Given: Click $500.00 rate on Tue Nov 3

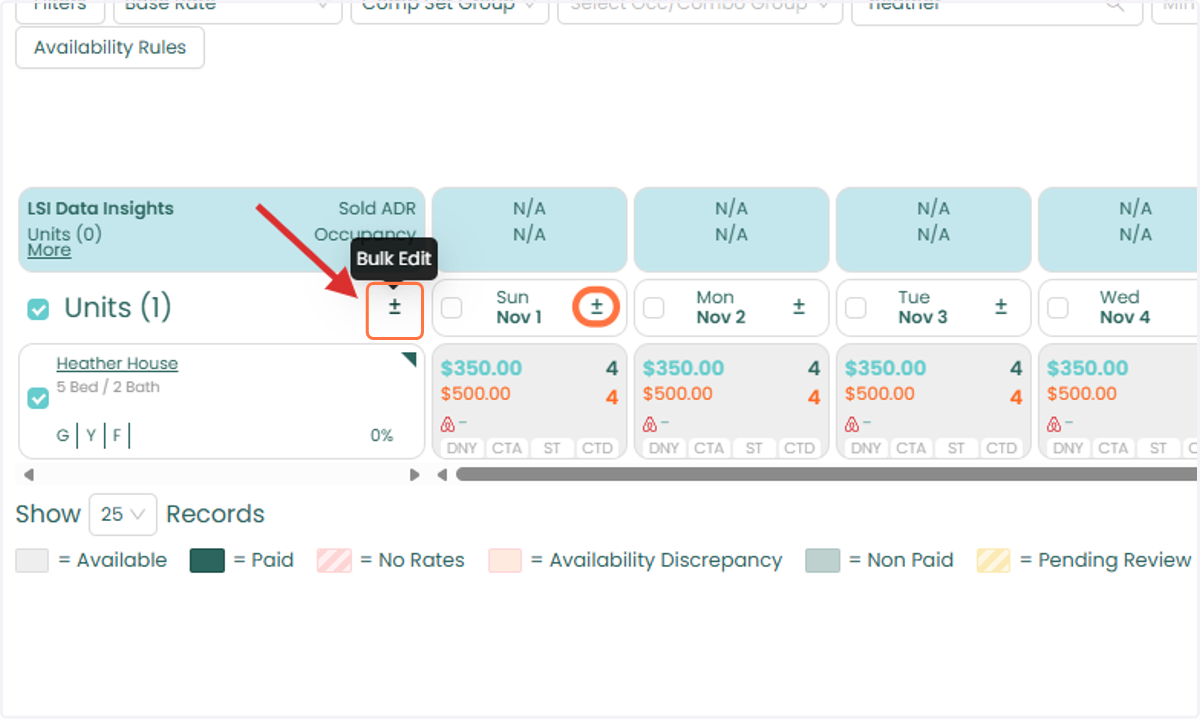Looking at the screenshot, I should tap(880, 394).
